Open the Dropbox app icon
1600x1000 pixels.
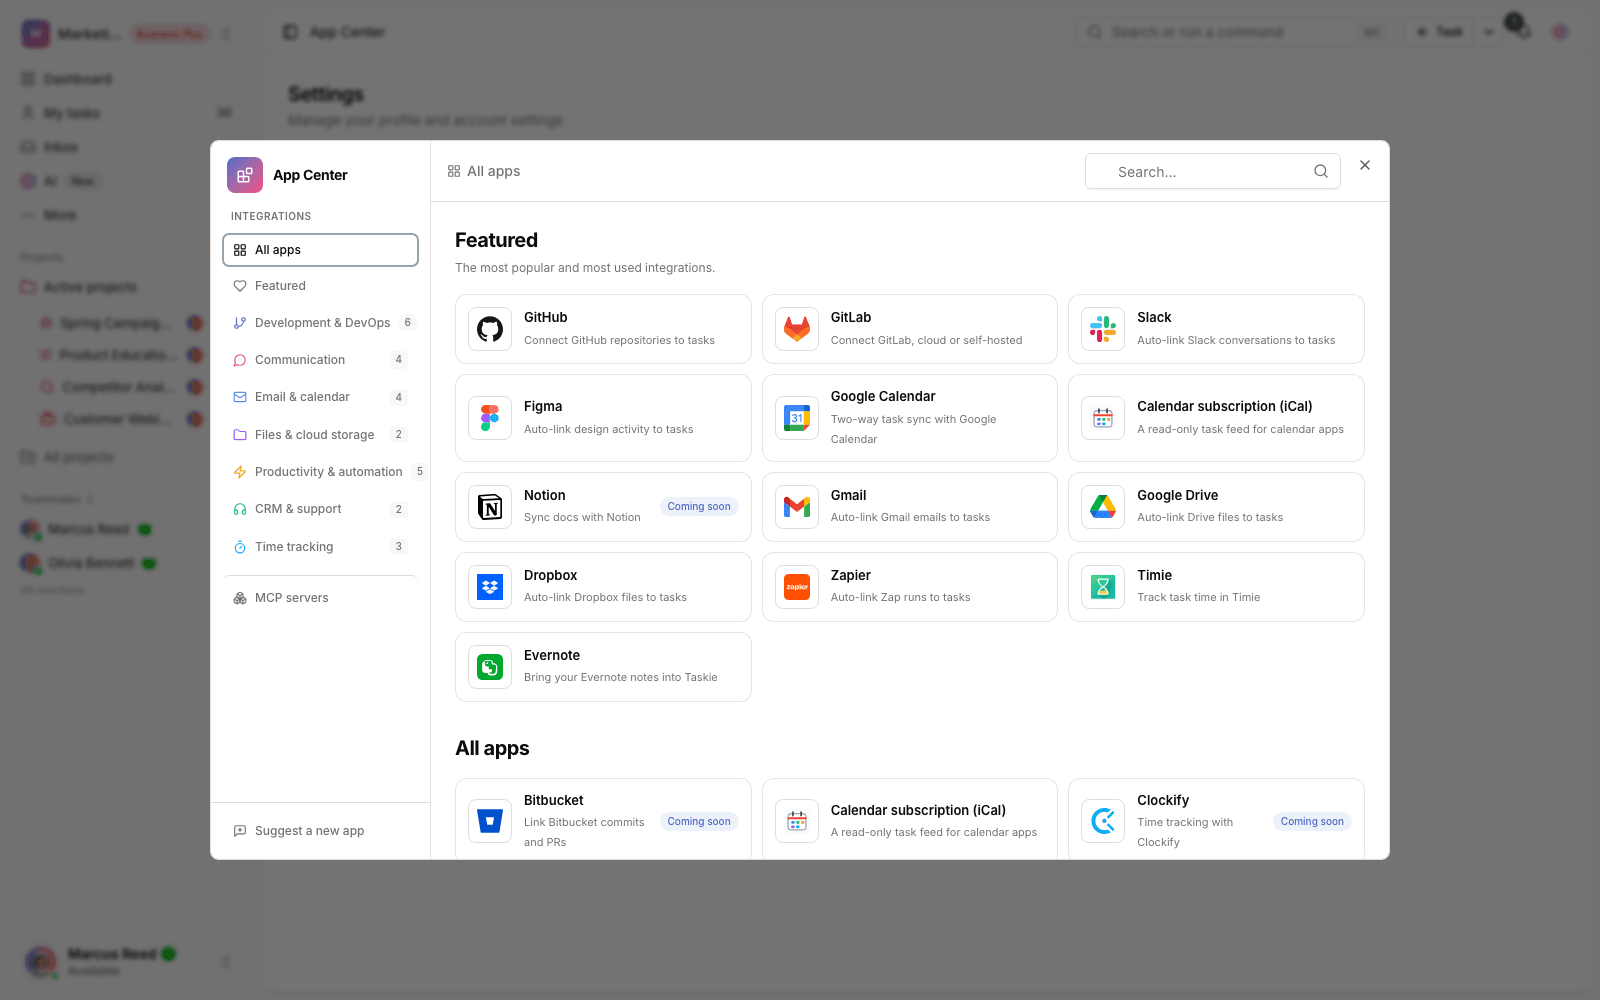click(490, 587)
